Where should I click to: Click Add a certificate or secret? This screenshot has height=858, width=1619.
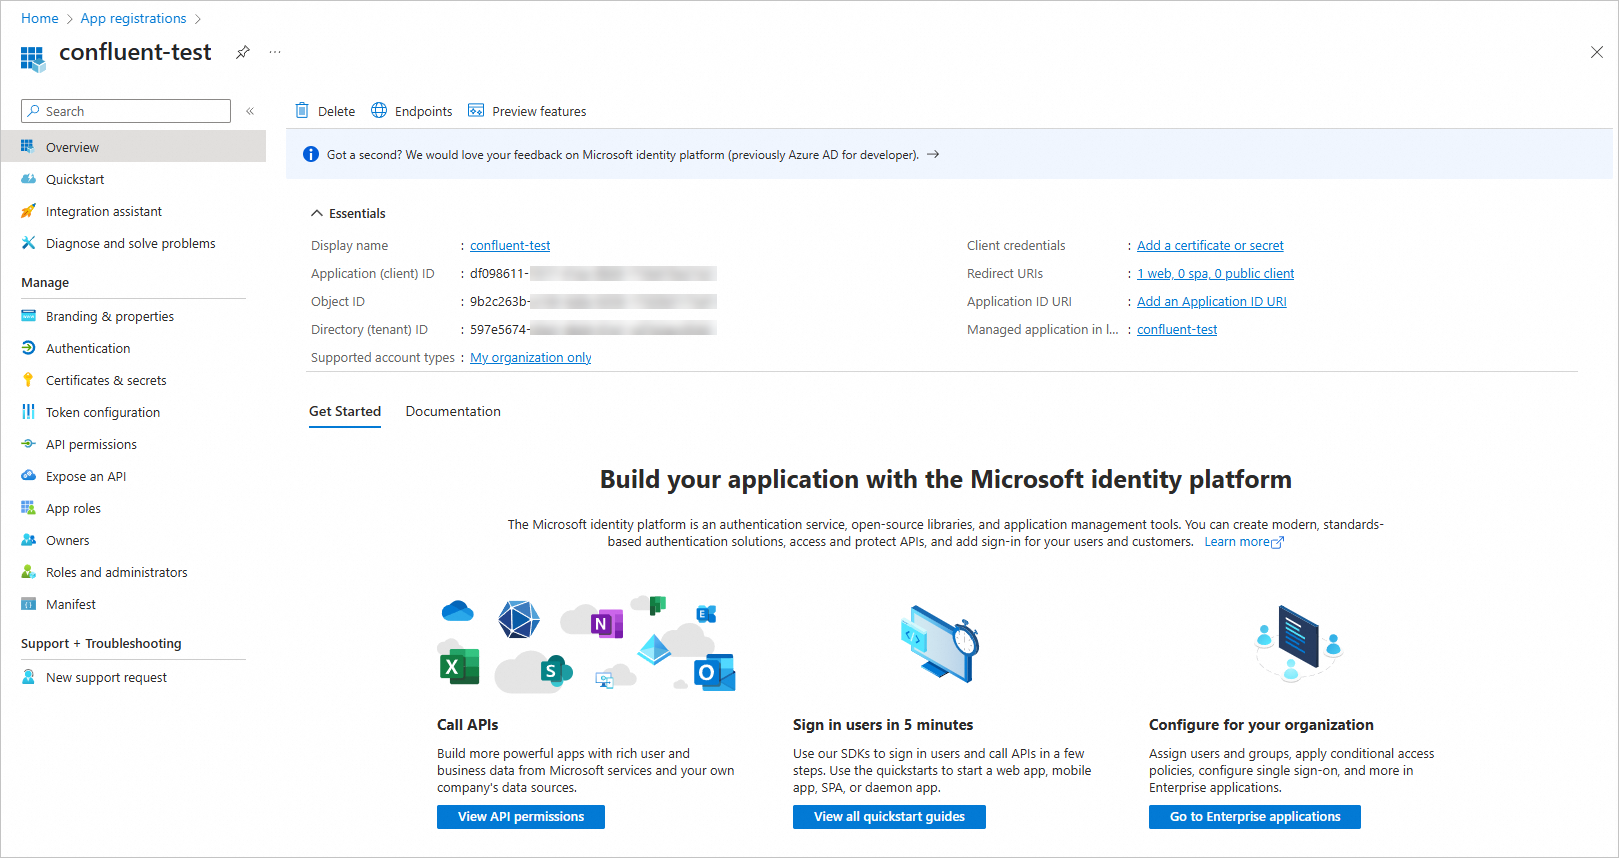[x=1210, y=246]
